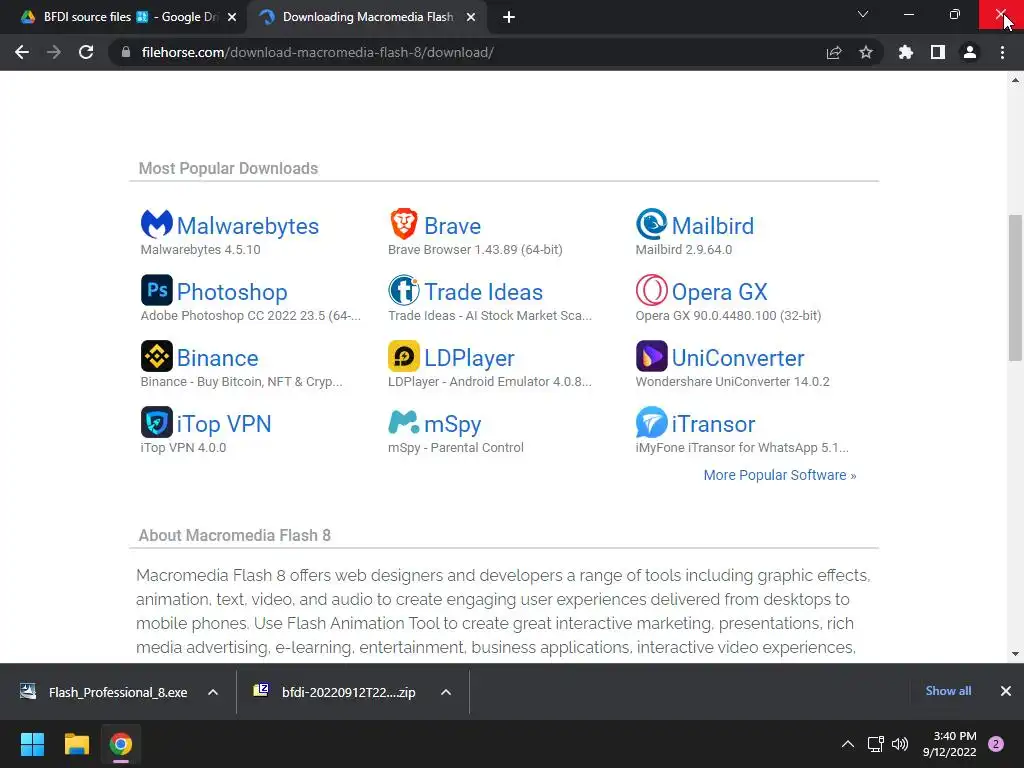This screenshot has height=768, width=1024.
Task: Open the Malwarebytes download link
Action: click(248, 226)
